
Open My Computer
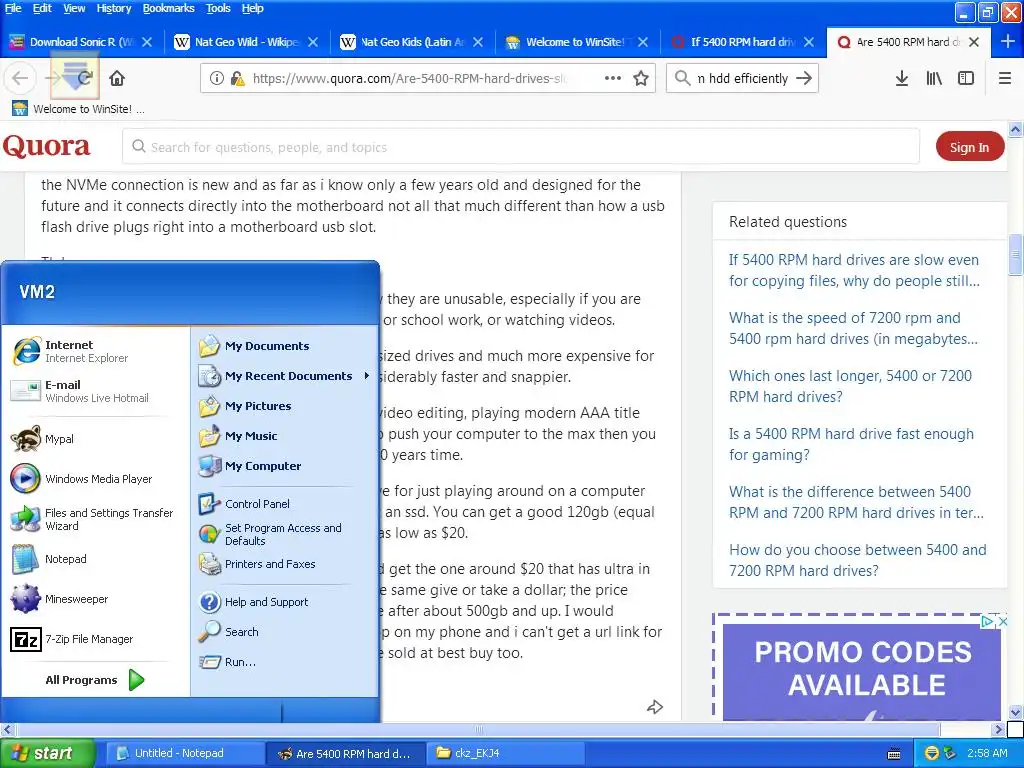pyautogui.click(x=249, y=466)
